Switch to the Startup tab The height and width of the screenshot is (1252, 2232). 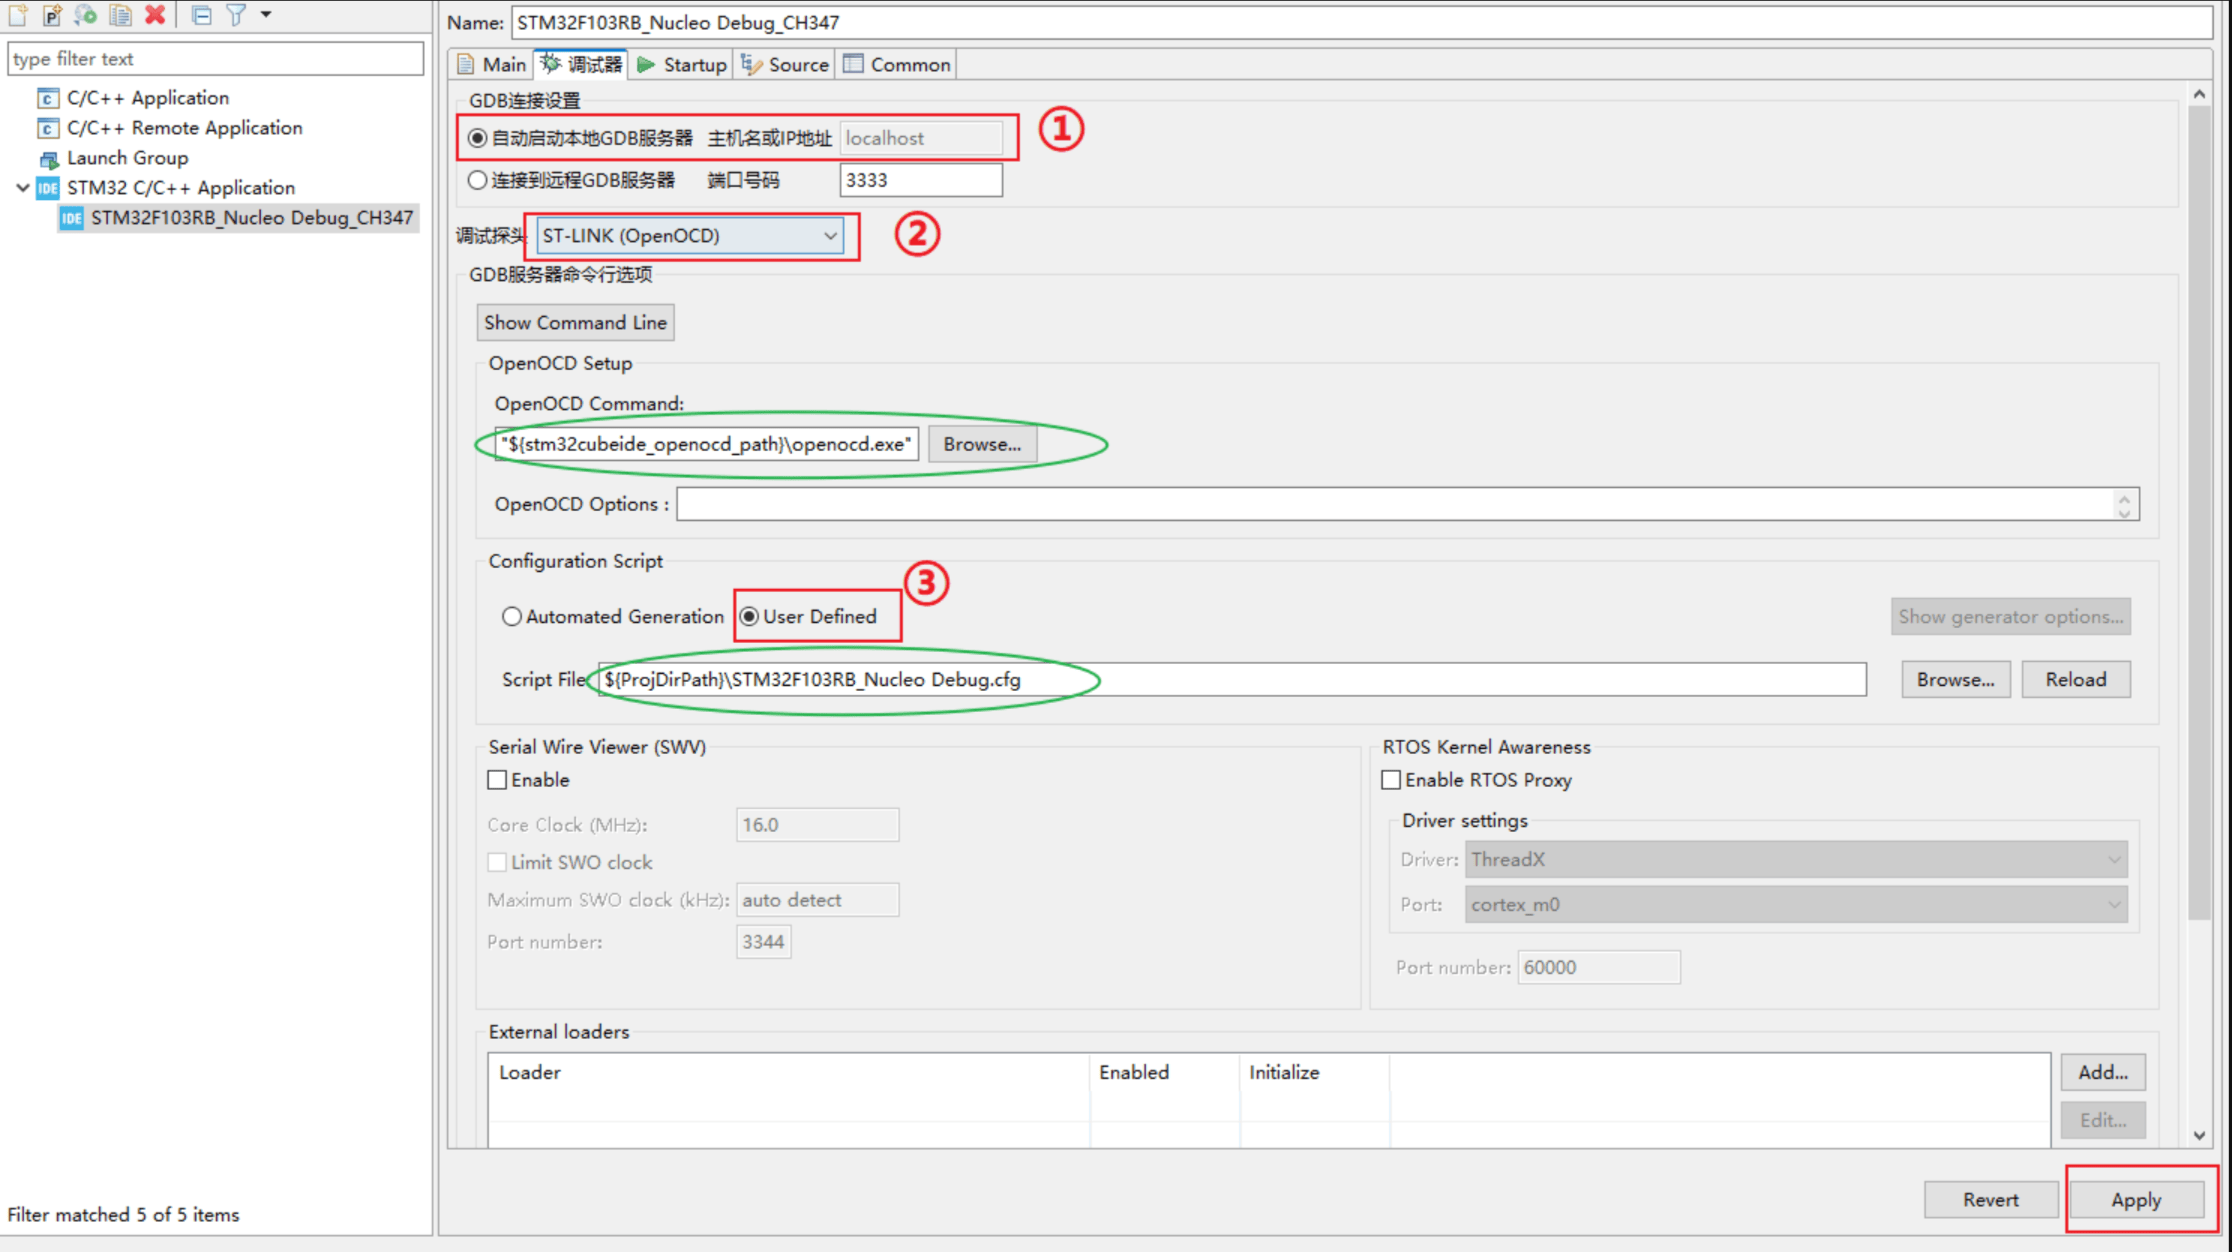683,64
